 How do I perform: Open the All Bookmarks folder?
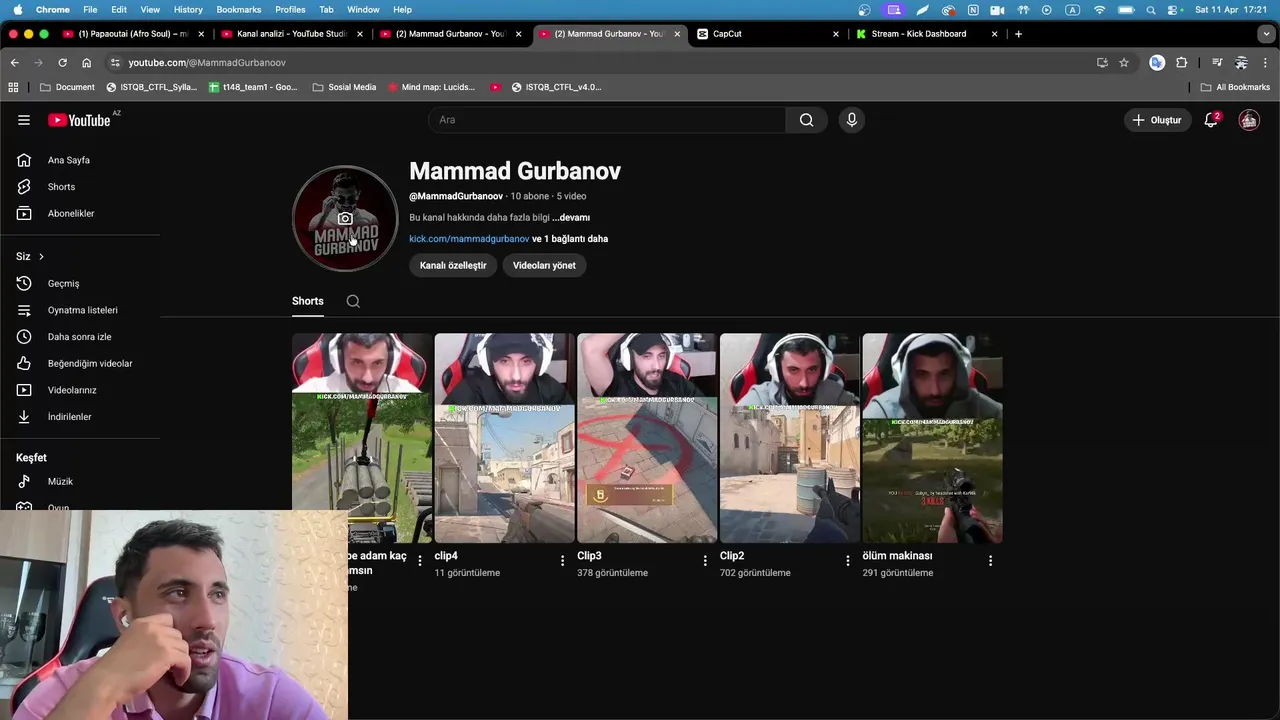tap(1235, 87)
